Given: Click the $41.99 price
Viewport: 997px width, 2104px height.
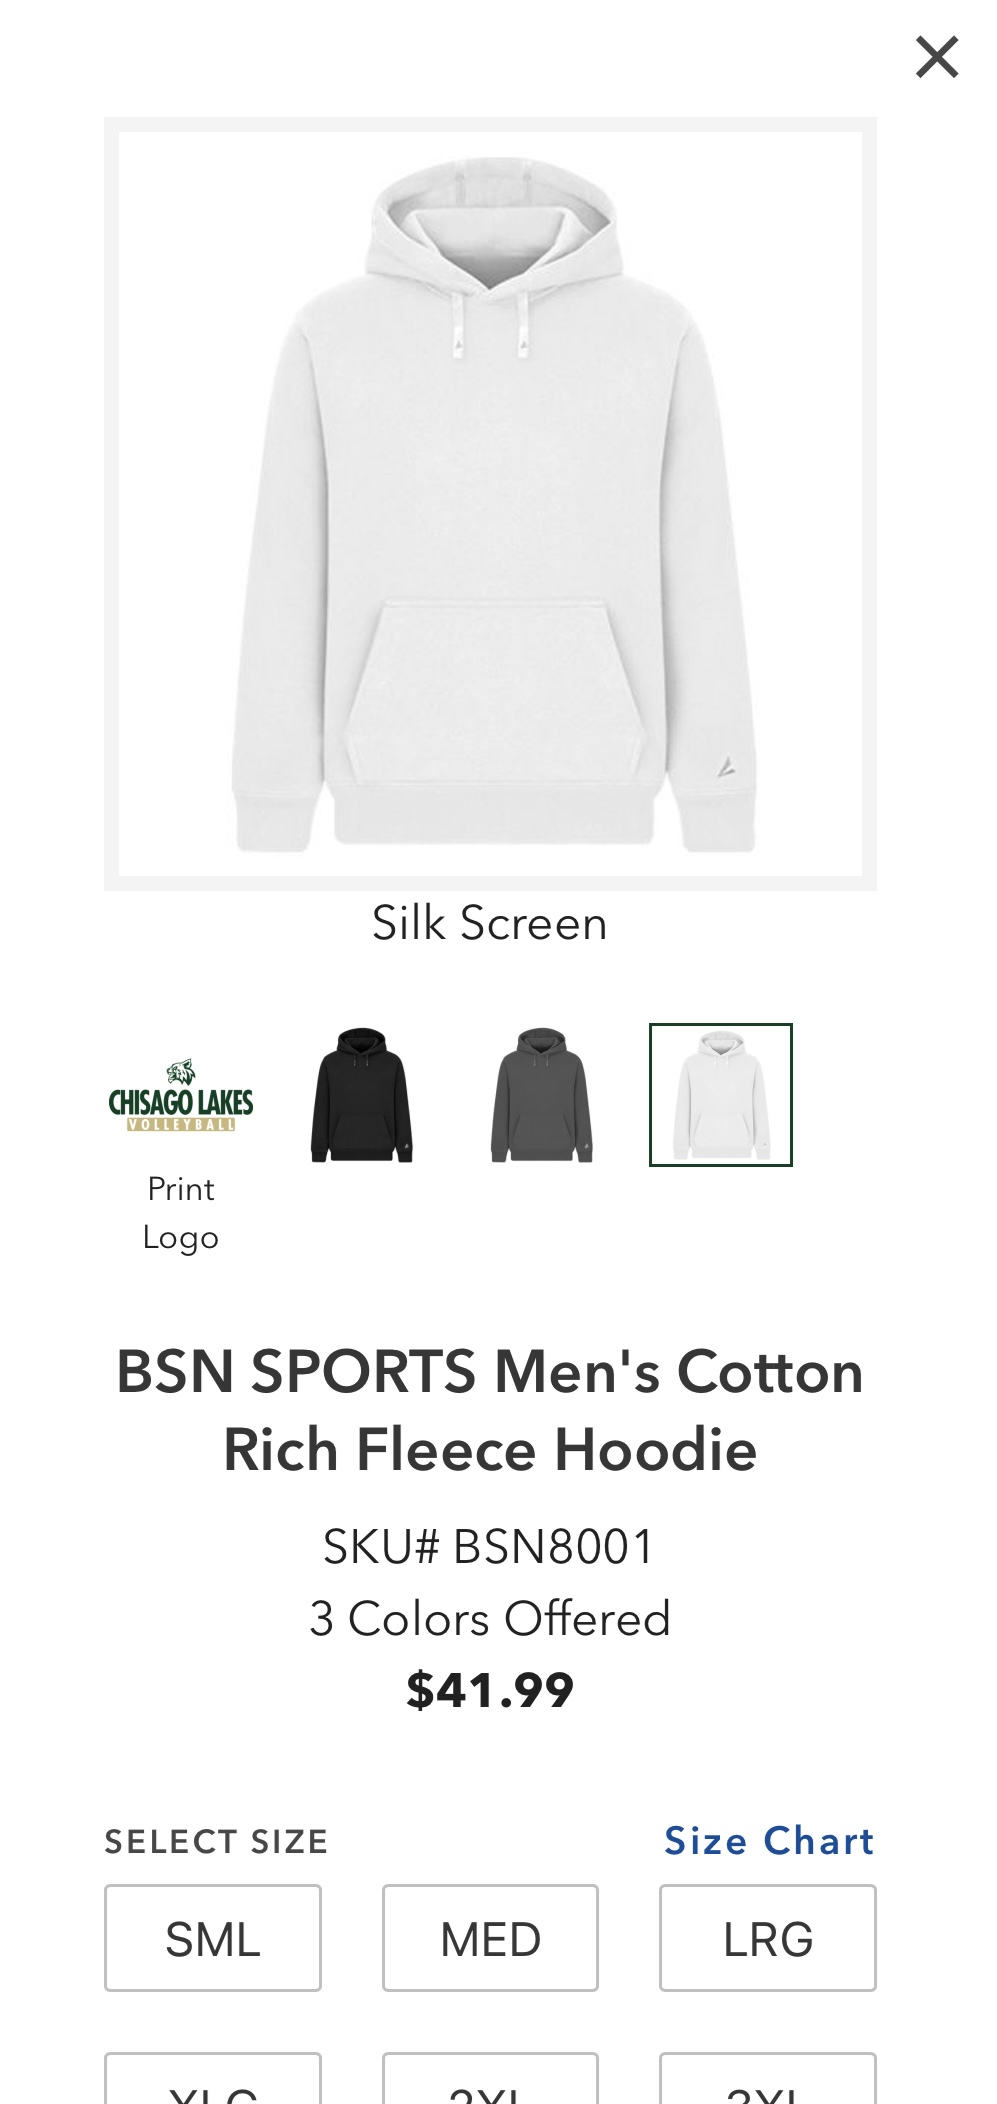Looking at the screenshot, I should pyautogui.click(x=490, y=1690).
